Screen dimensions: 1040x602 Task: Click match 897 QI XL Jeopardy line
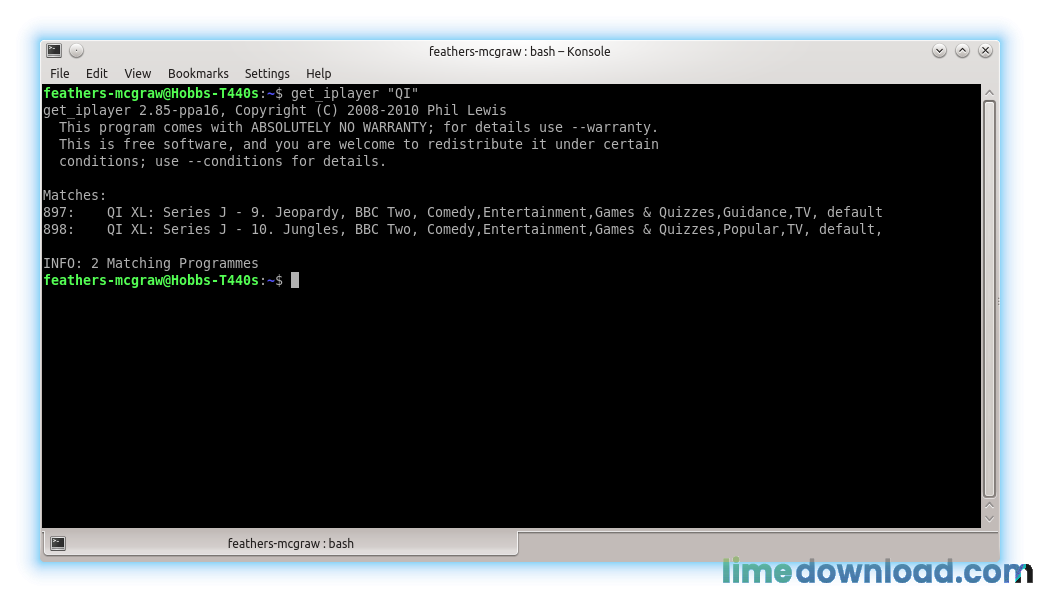pyautogui.click(x=463, y=212)
